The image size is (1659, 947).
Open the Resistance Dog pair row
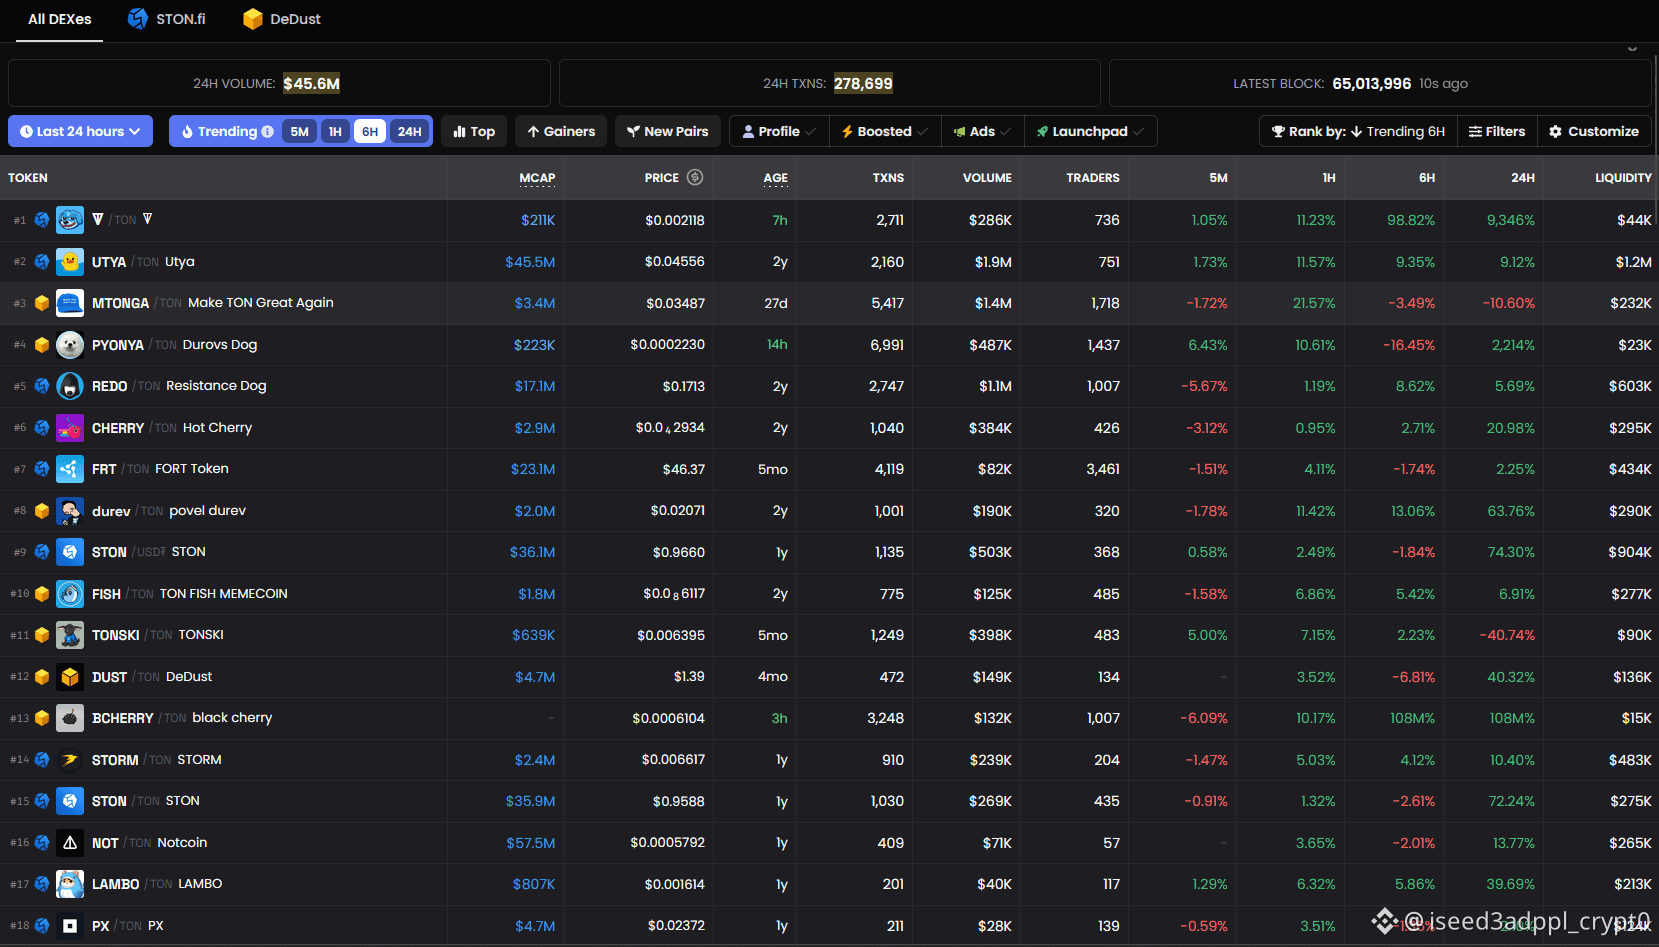(x=829, y=386)
